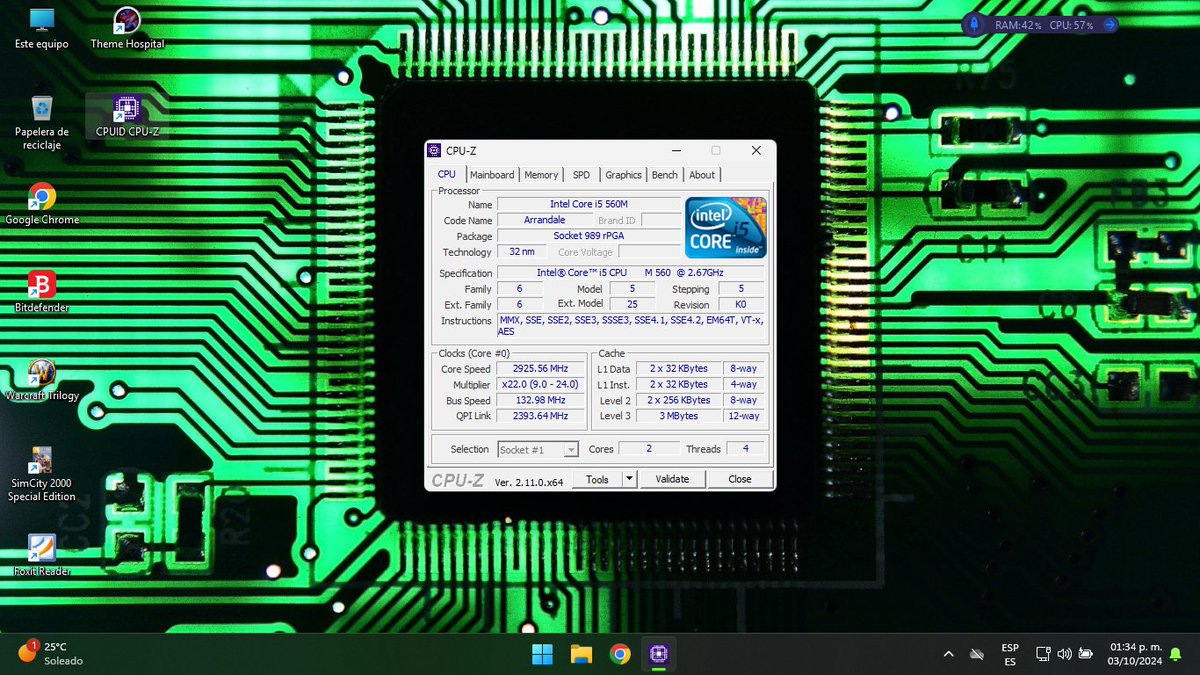Switch to the CPU tab
The image size is (1200, 675).
click(x=446, y=175)
